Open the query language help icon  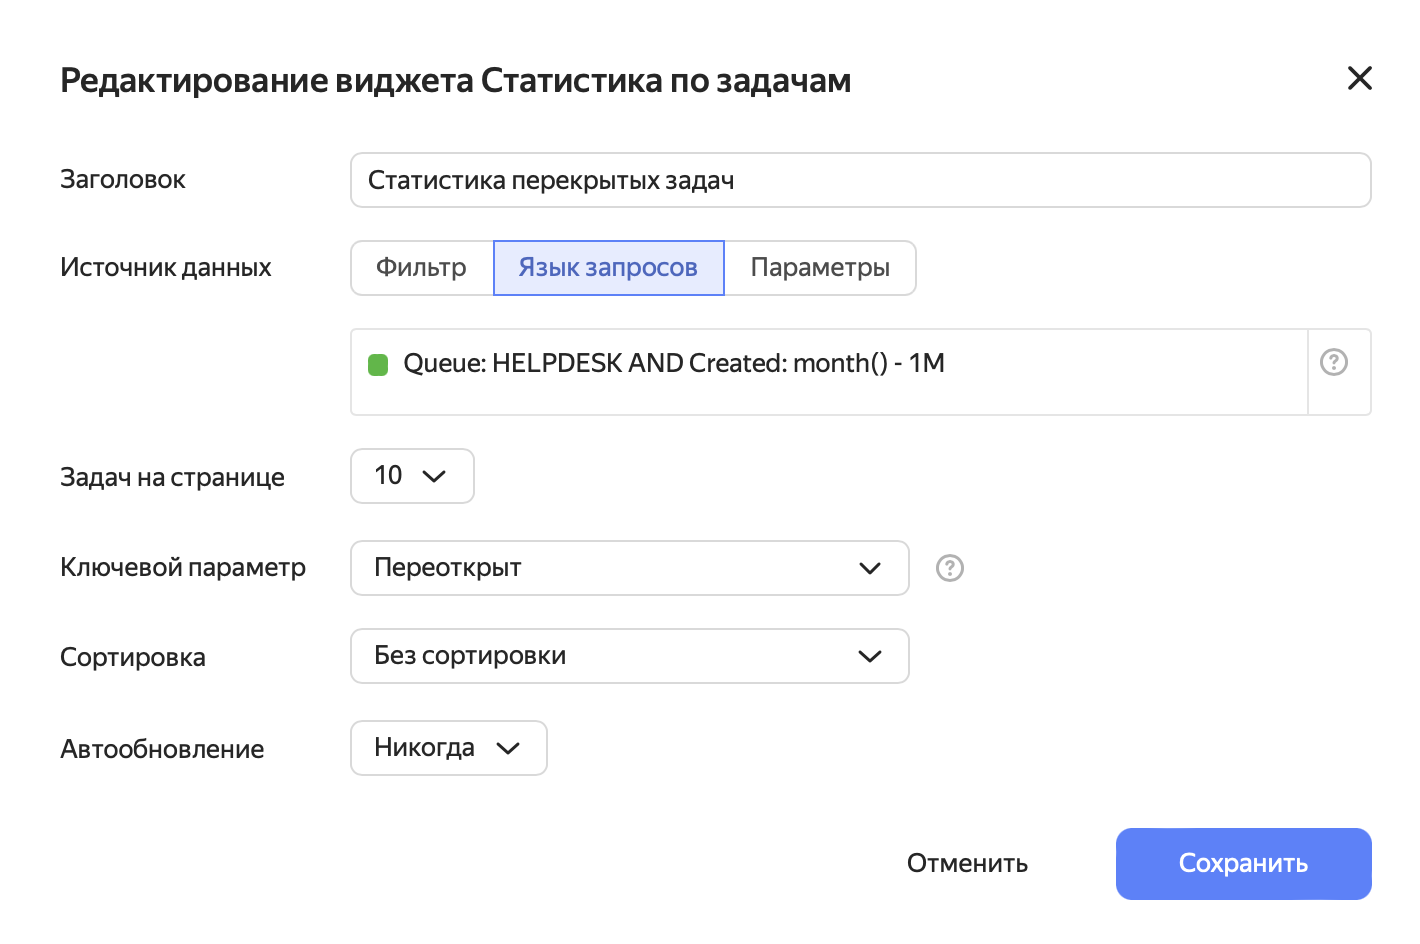point(1334,363)
